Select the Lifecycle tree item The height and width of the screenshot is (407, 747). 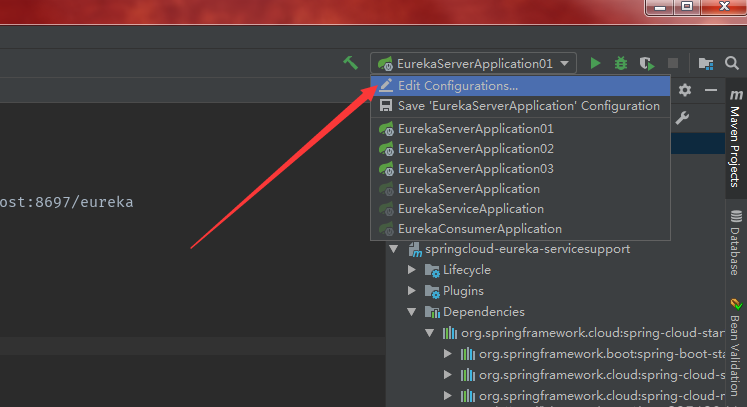coord(466,270)
